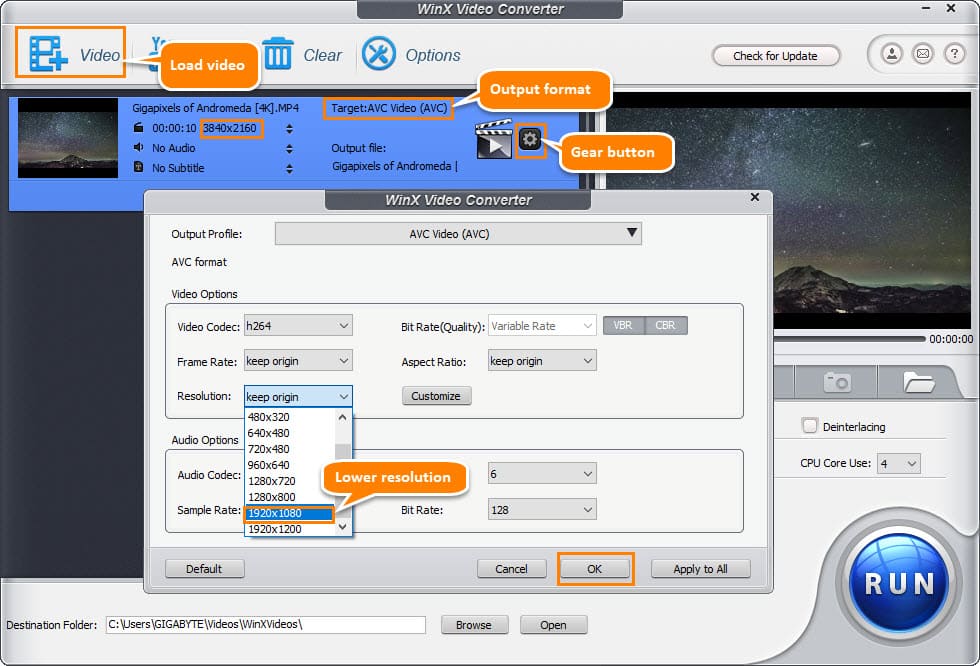Click resolution list scroll down arrow

click(342, 528)
